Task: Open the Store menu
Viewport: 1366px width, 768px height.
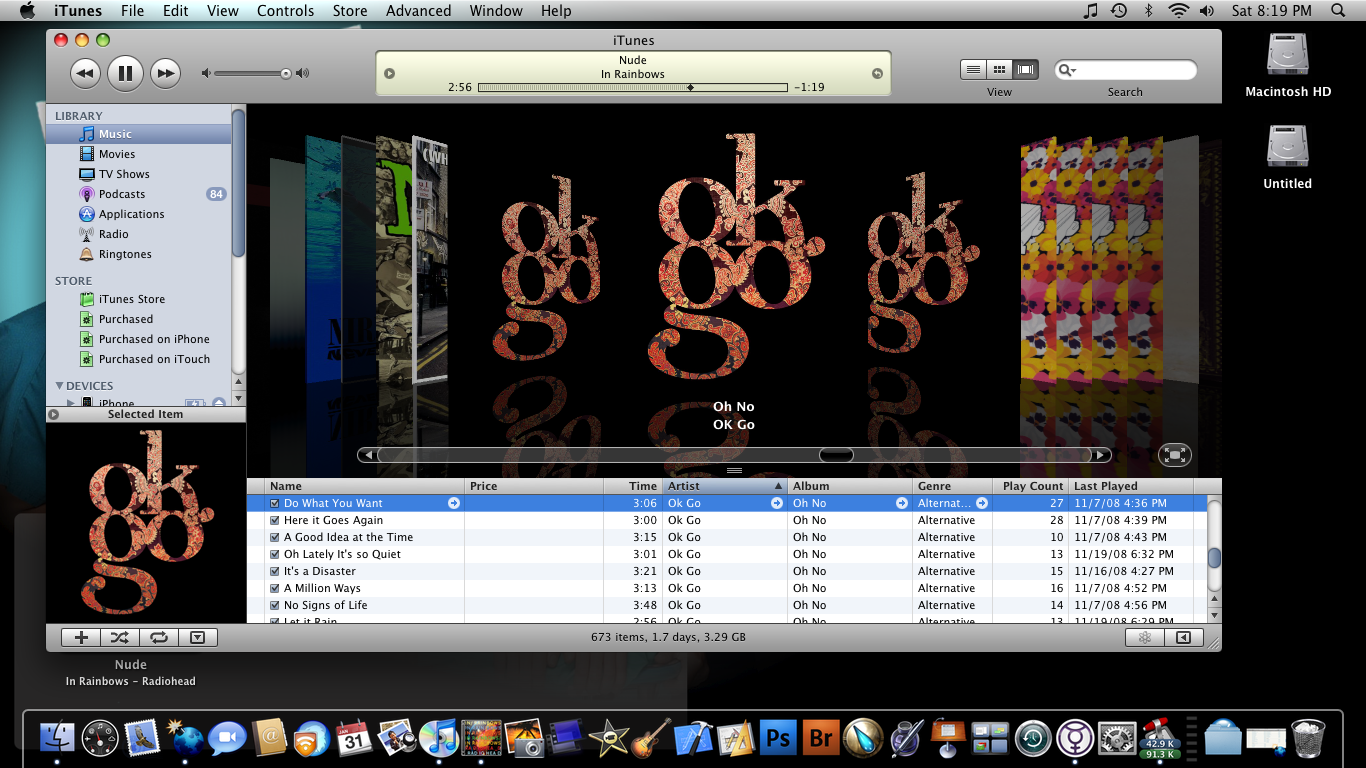Action: click(x=350, y=11)
